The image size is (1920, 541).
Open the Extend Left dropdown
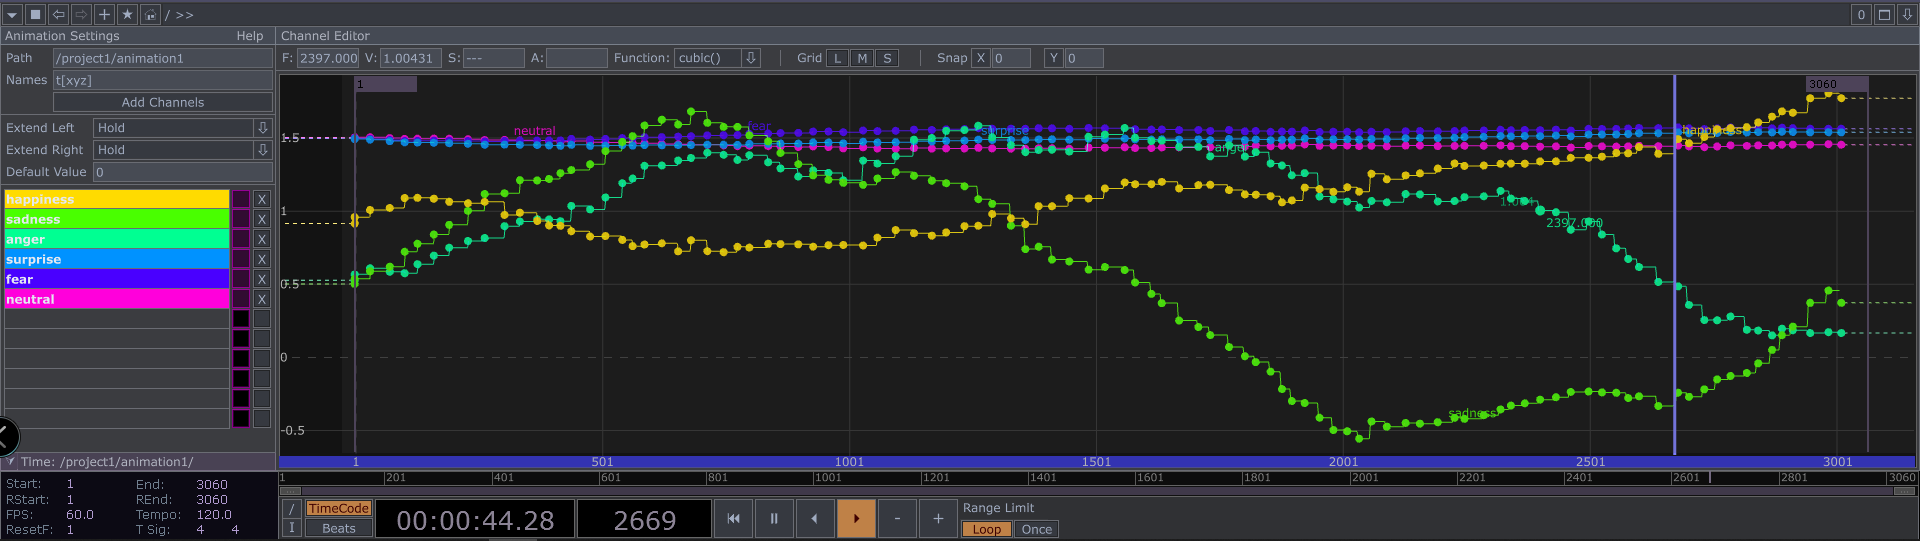pos(182,128)
